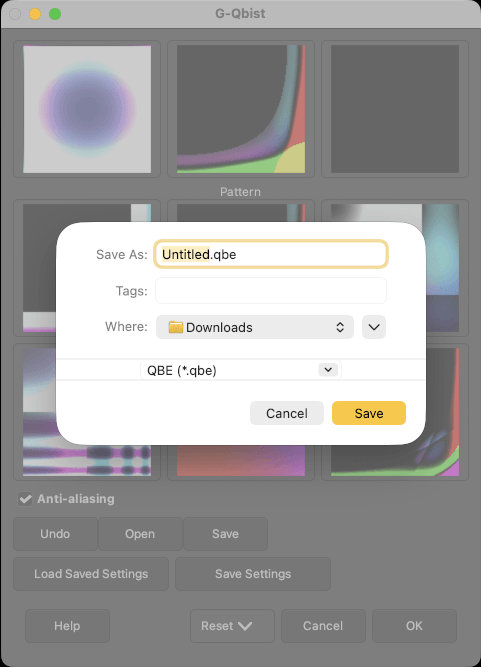Click the Save Settings button
Viewport: 481px width, 667px height.
point(253,574)
